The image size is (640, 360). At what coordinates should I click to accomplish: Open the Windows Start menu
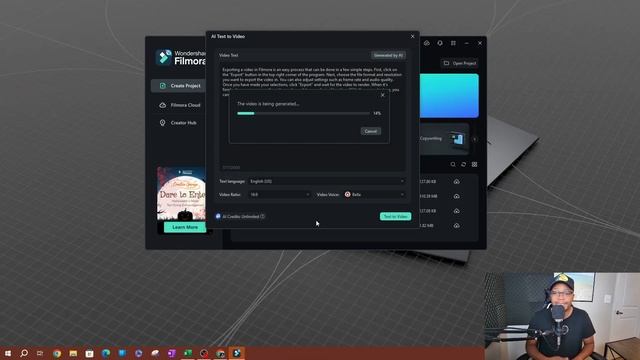pos(8,353)
